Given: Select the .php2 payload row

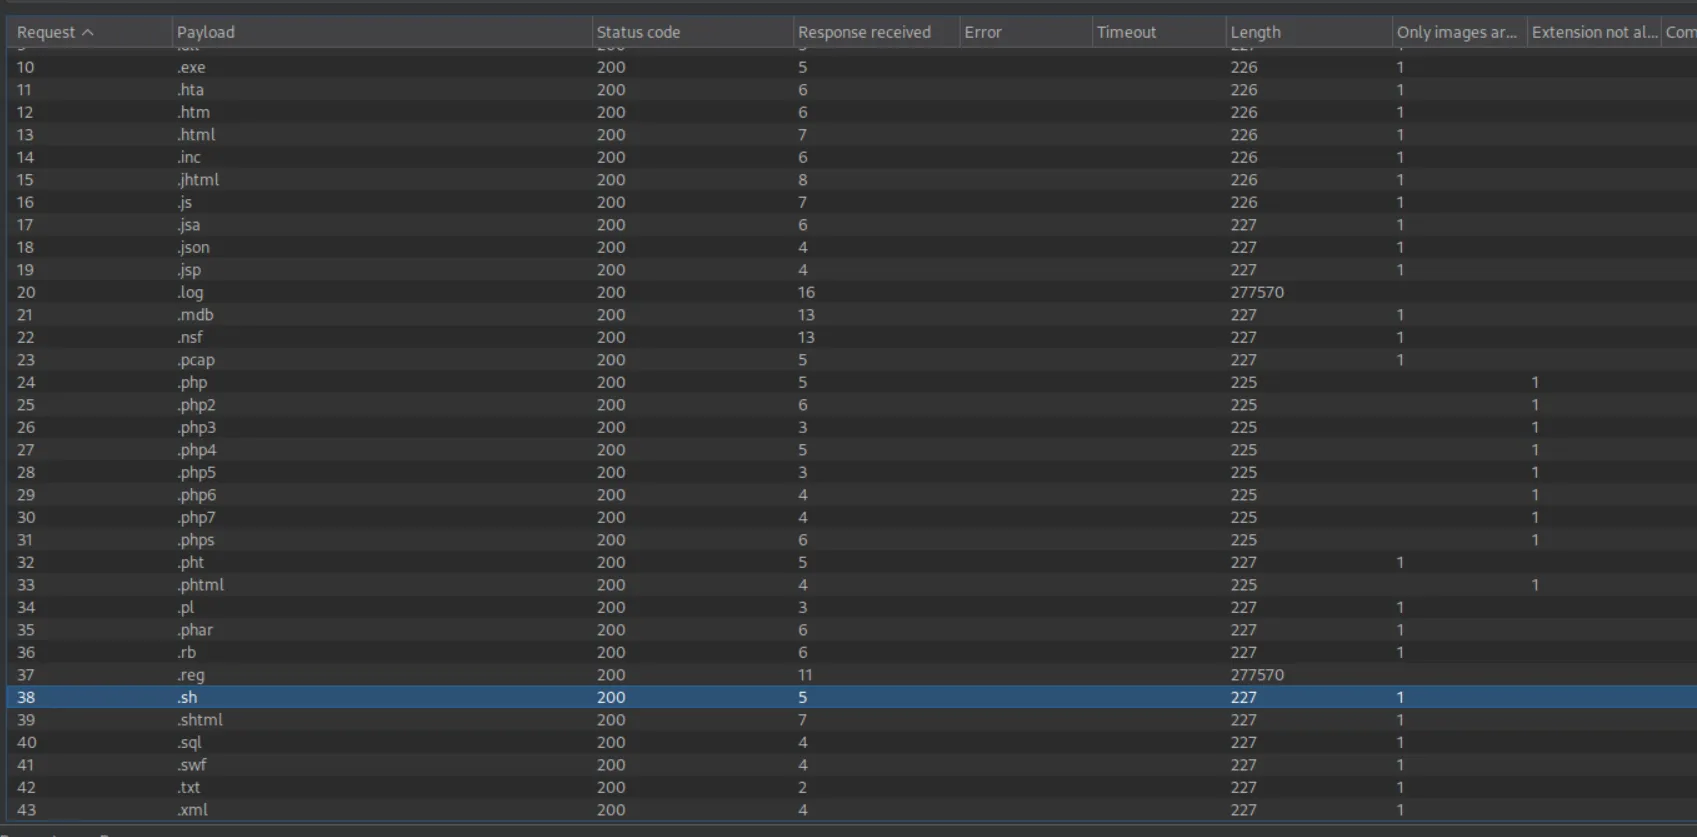Looking at the screenshot, I should [x=852, y=405].
